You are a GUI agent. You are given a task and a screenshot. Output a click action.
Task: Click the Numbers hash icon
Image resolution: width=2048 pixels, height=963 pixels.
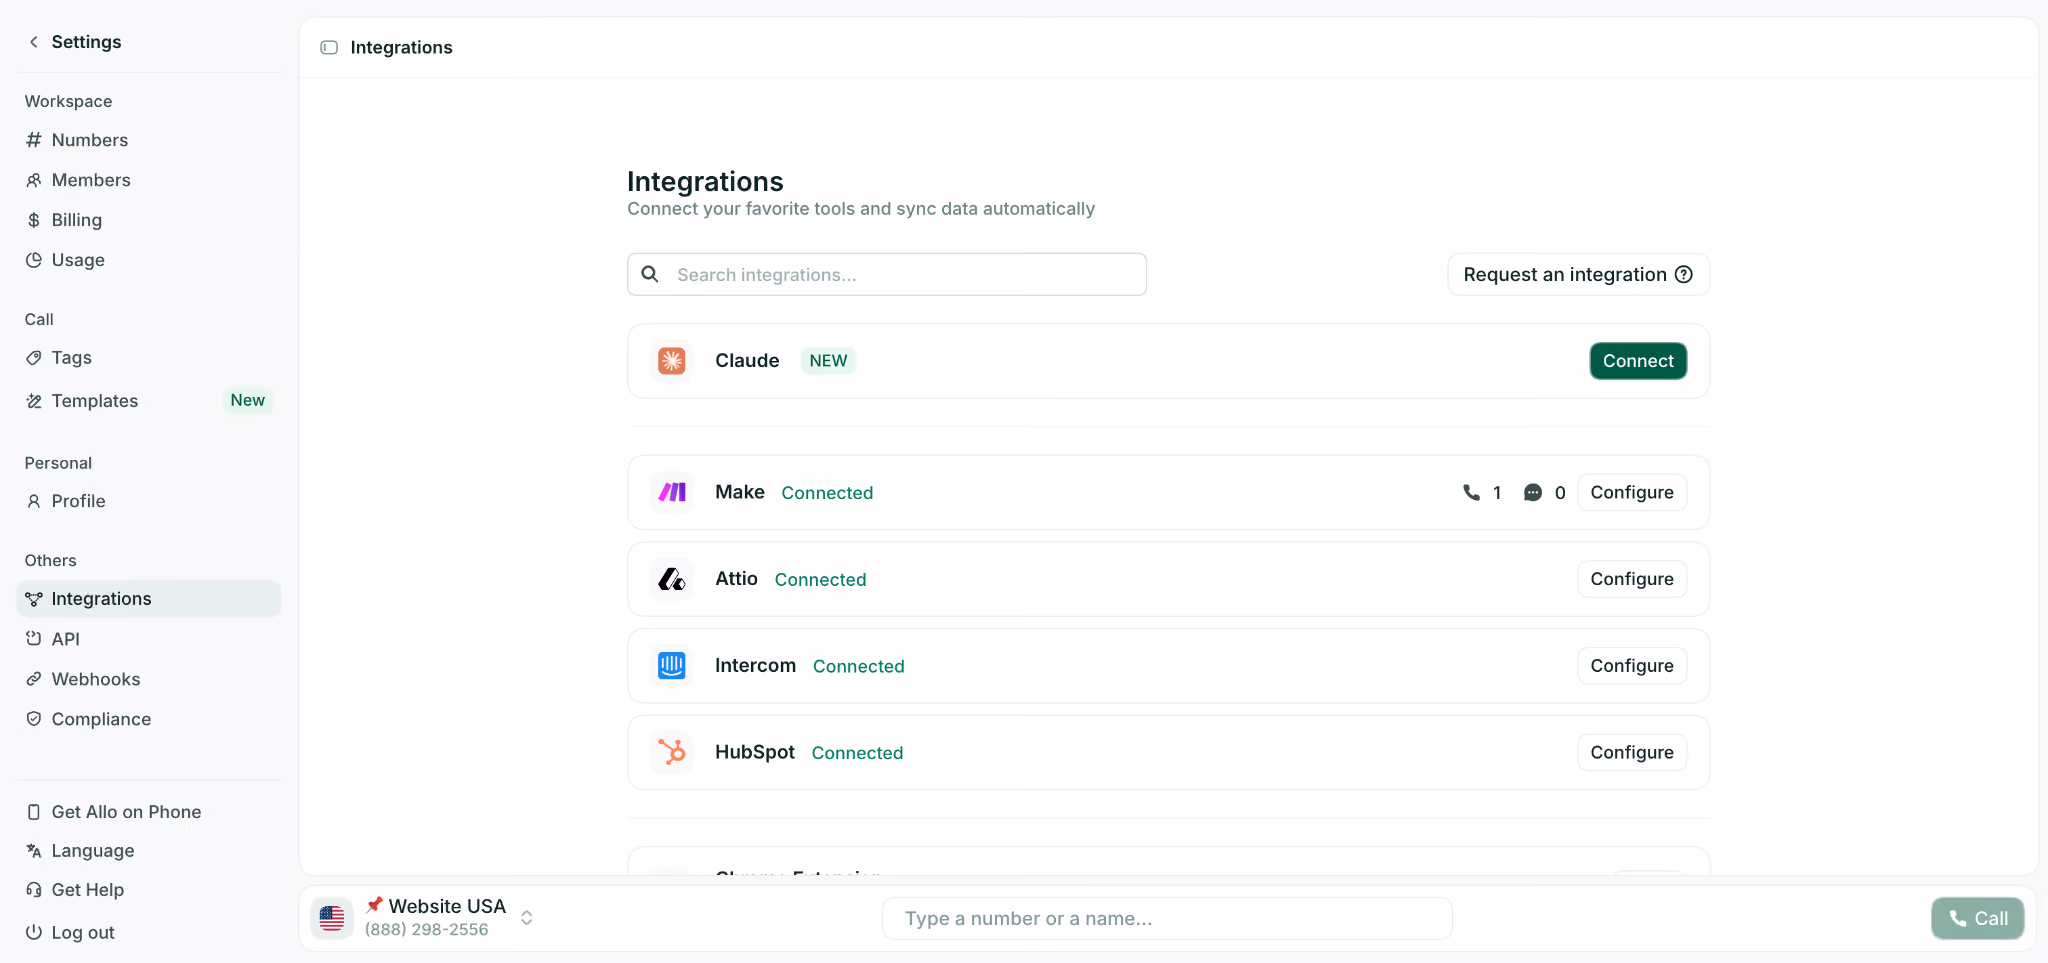coord(34,140)
